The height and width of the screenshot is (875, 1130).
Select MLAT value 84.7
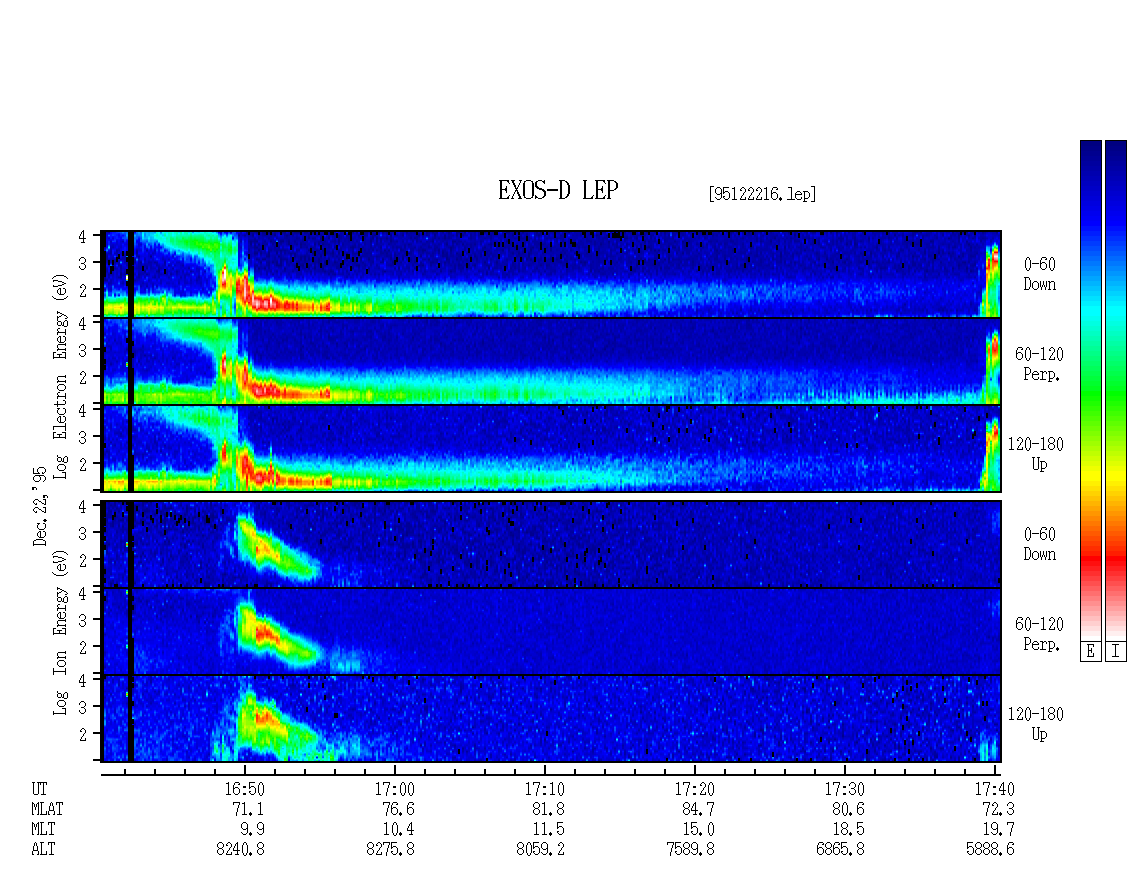[x=698, y=809]
